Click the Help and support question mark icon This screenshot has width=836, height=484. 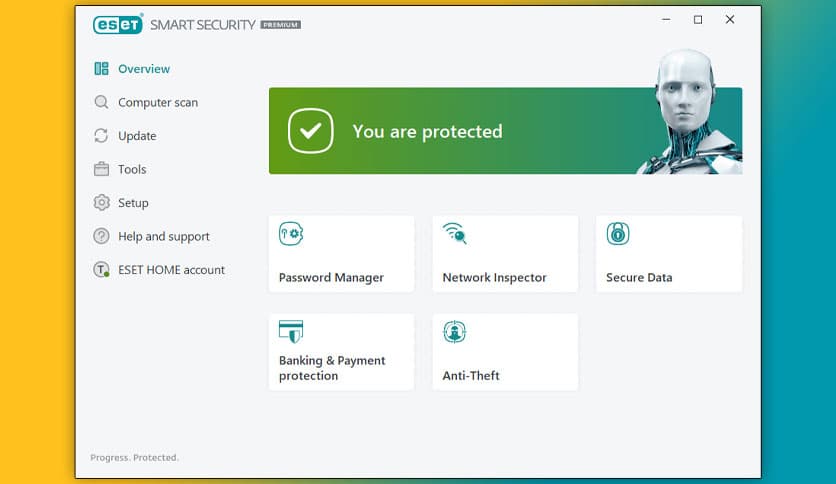pyautogui.click(x=101, y=236)
